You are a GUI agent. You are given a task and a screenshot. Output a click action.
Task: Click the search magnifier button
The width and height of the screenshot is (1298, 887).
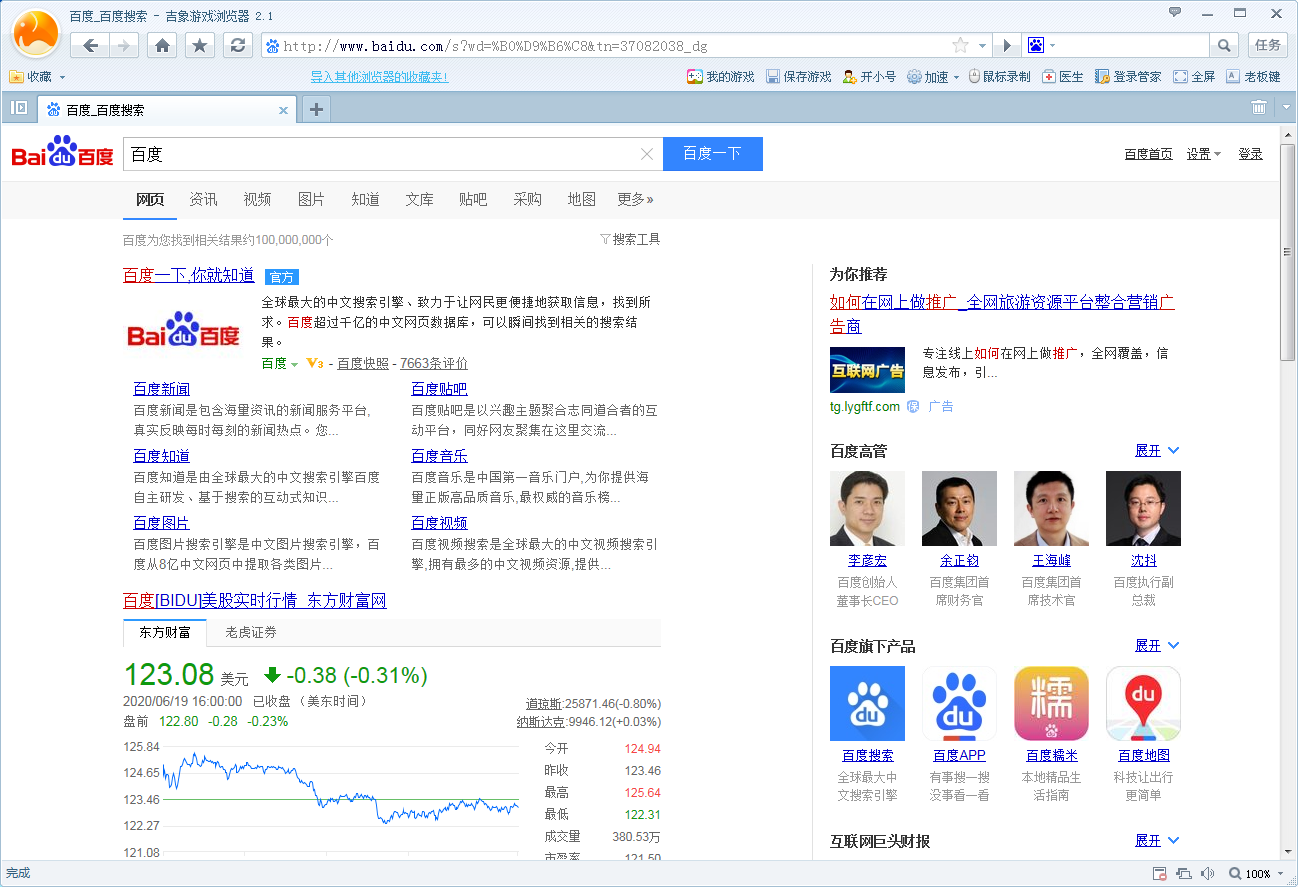pyautogui.click(x=1223, y=45)
